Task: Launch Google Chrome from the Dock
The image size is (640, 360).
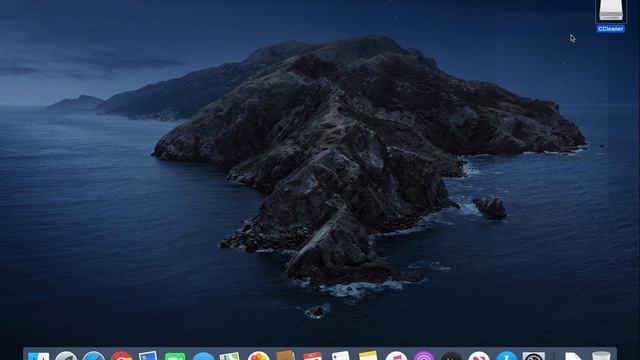Action: [121, 356]
